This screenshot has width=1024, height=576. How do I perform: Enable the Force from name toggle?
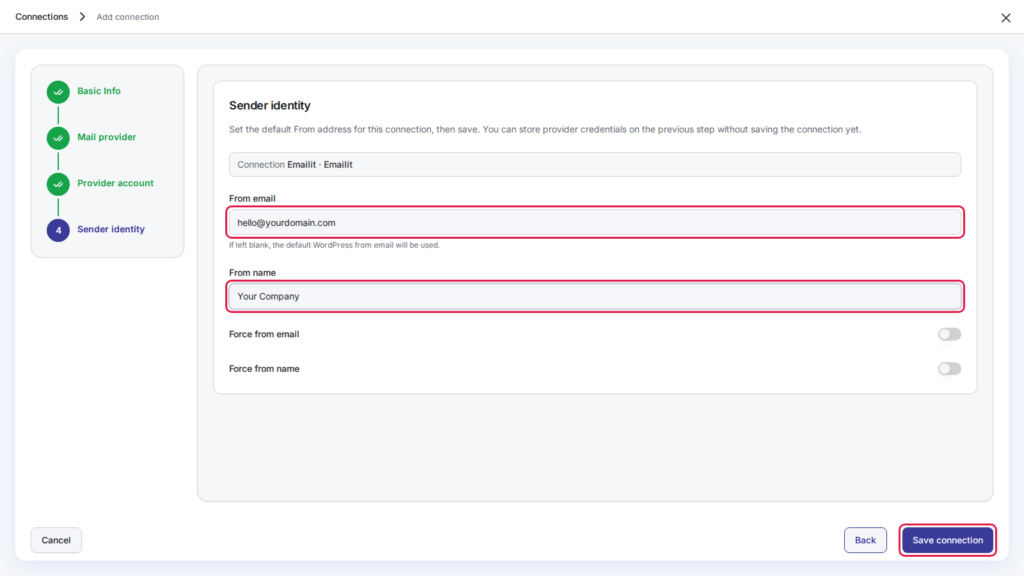click(950, 369)
